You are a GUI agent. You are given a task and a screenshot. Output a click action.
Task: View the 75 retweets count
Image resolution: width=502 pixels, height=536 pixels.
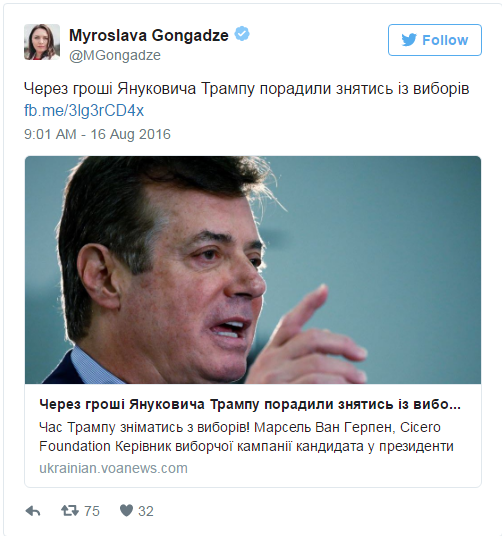click(92, 511)
